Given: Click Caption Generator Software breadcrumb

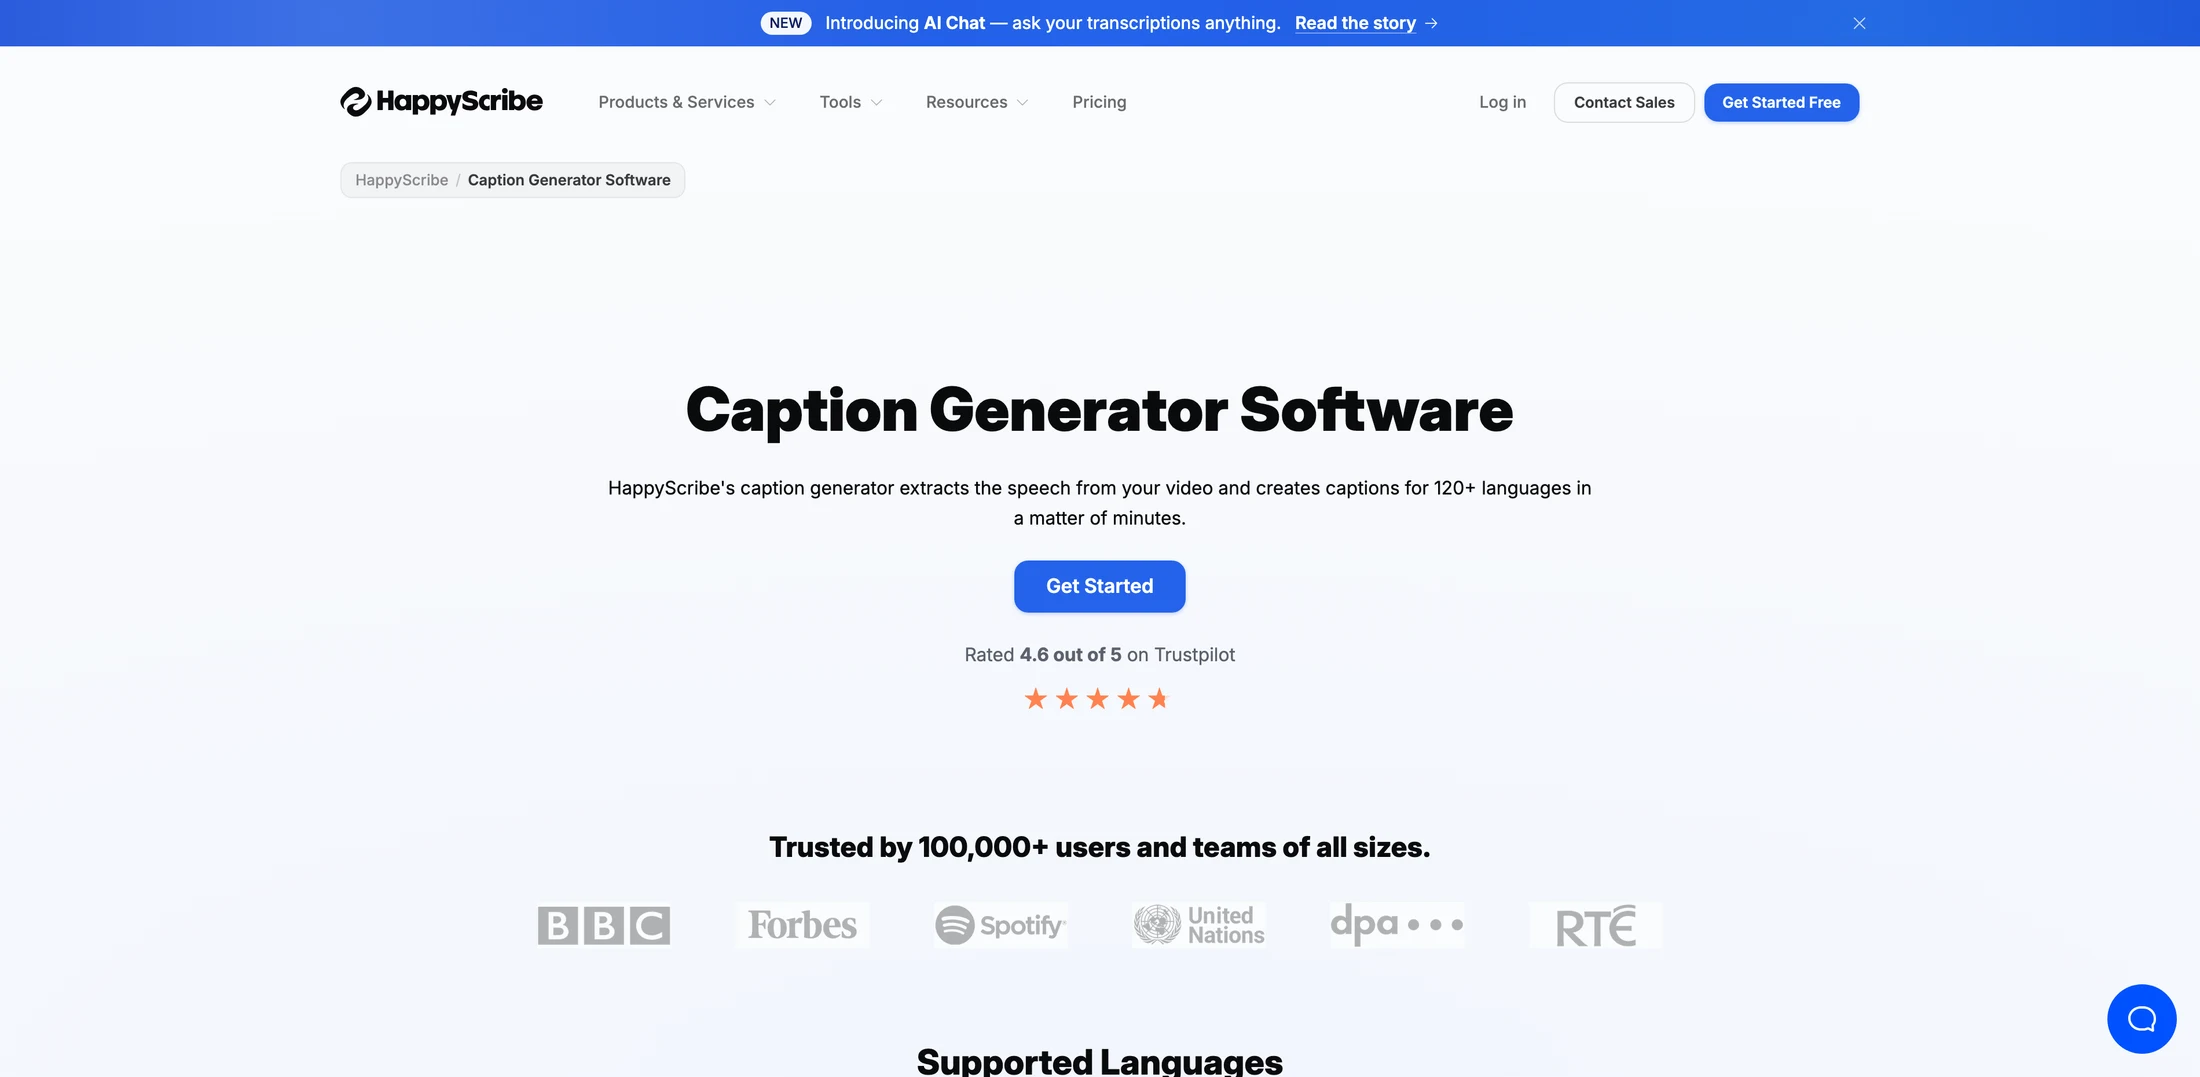Looking at the screenshot, I should [x=569, y=180].
